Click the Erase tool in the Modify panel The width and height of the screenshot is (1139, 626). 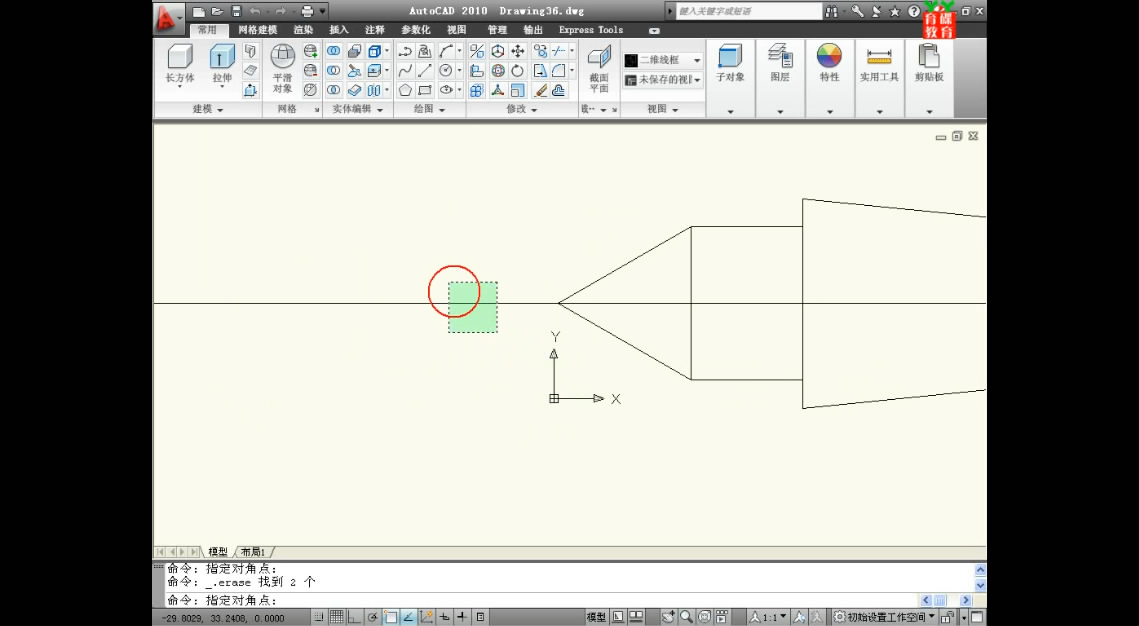540,90
